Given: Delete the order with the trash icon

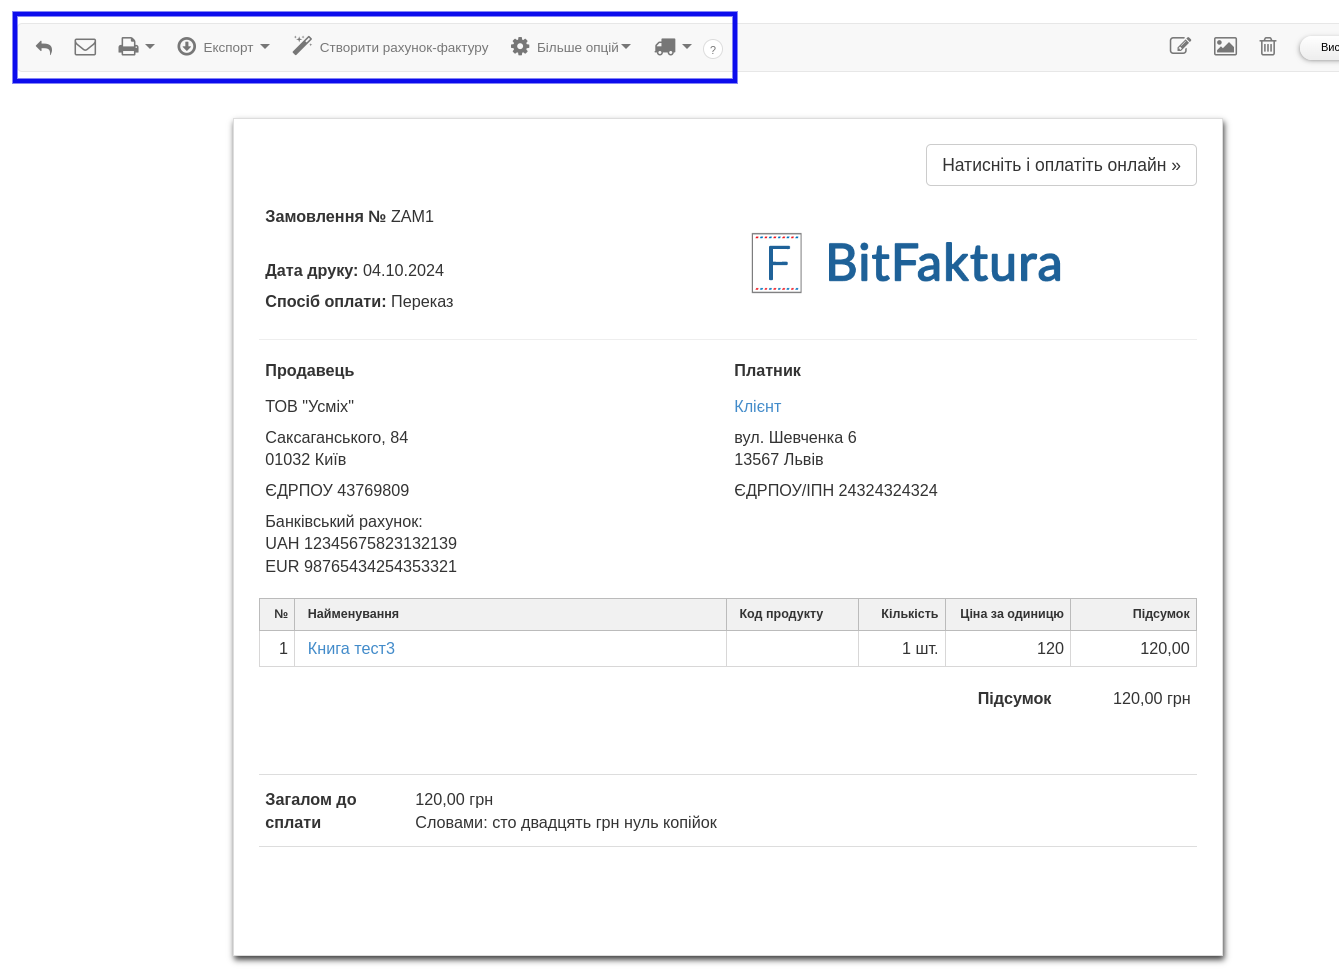Looking at the screenshot, I should [1268, 46].
